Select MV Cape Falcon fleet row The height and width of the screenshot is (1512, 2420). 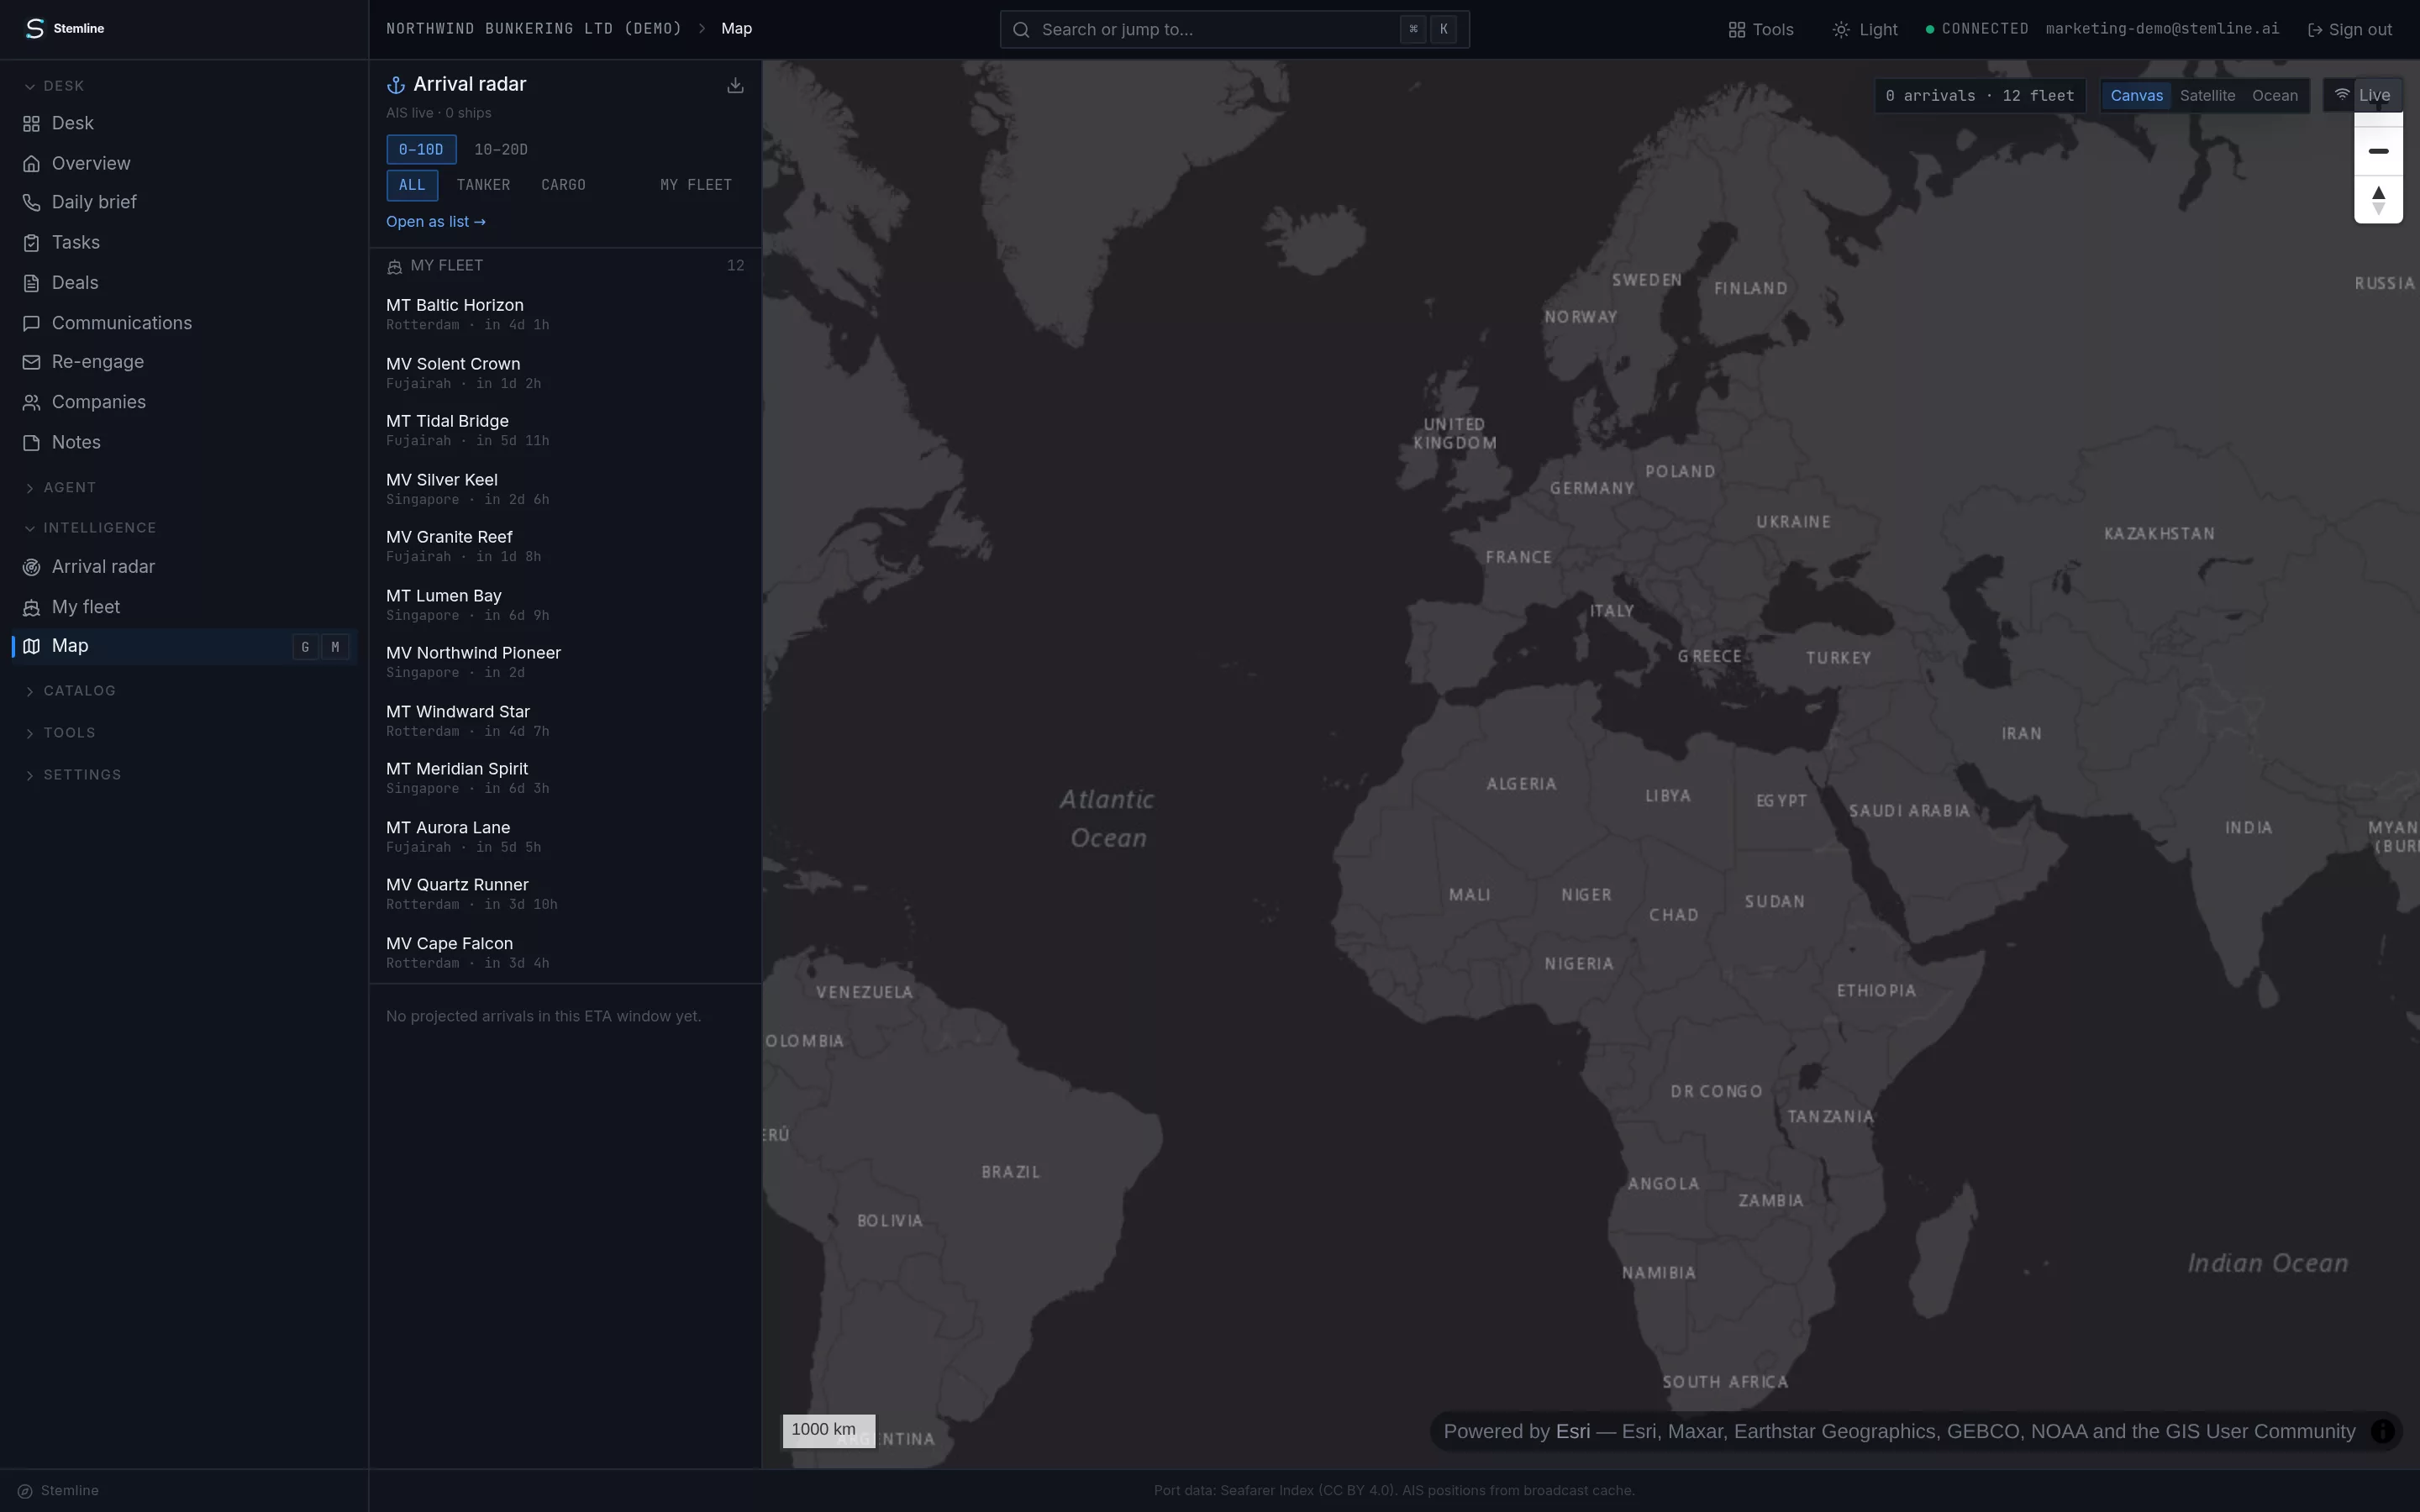click(x=565, y=953)
